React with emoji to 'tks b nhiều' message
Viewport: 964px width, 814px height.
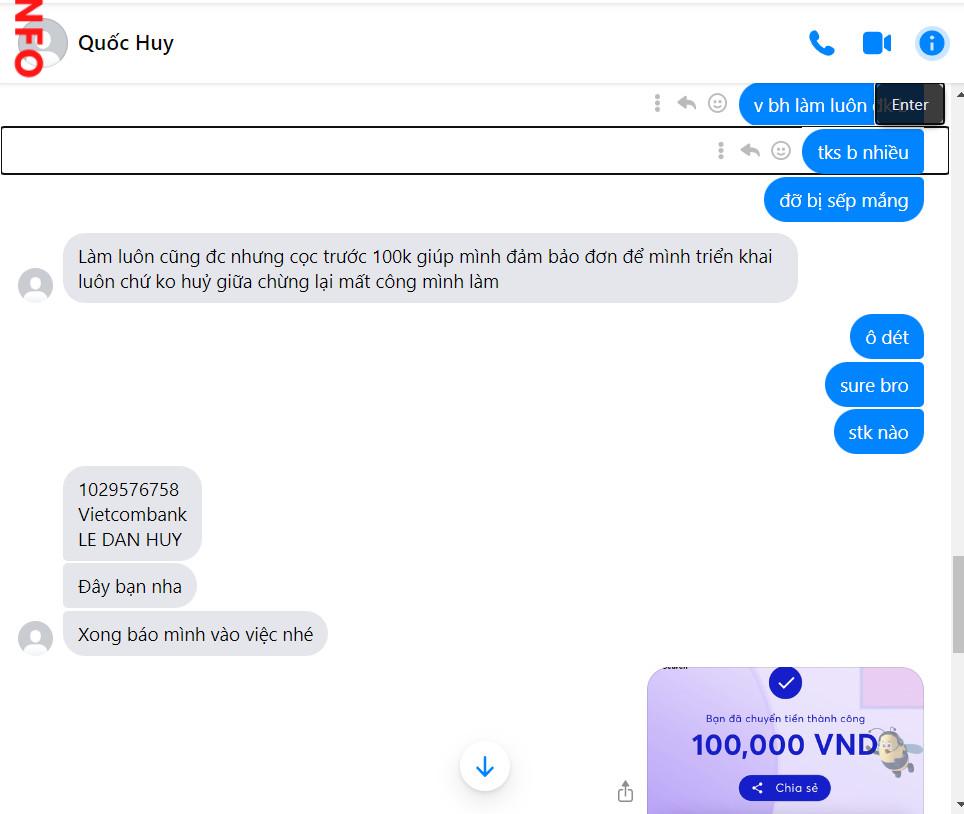(x=781, y=151)
